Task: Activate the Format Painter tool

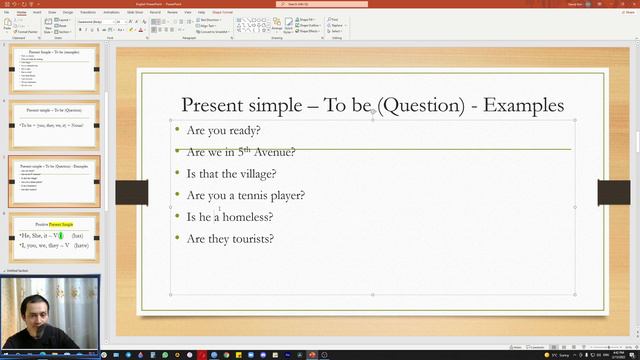Action: coord(26,32)
